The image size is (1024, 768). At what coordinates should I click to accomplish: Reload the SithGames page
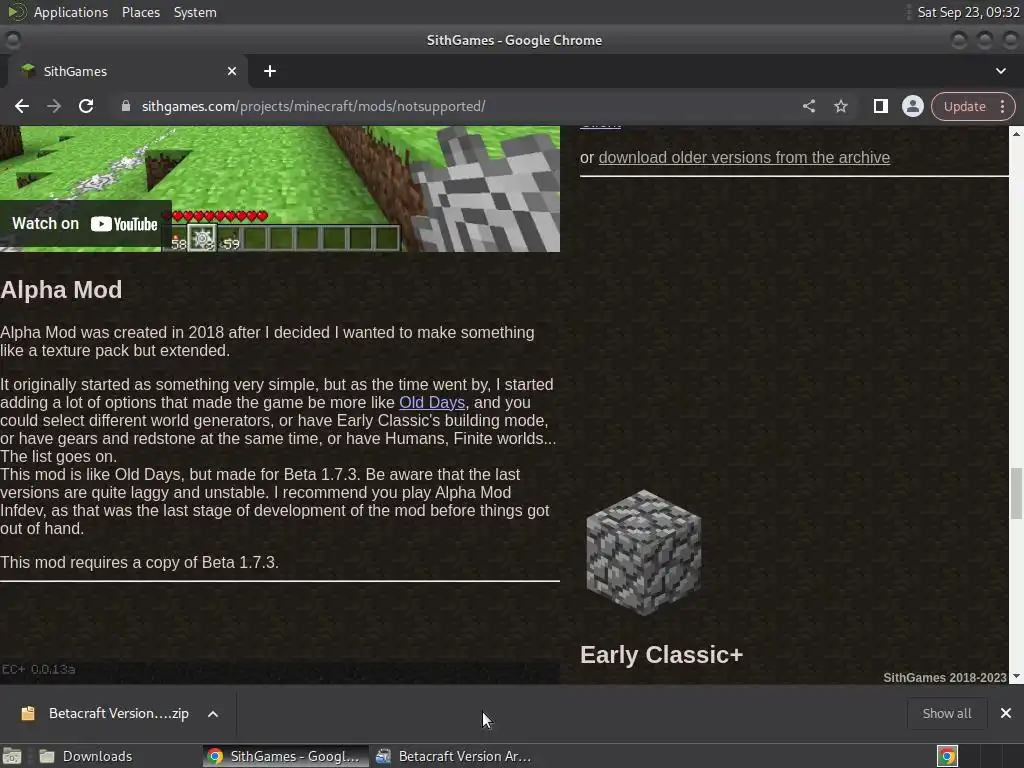86,106
